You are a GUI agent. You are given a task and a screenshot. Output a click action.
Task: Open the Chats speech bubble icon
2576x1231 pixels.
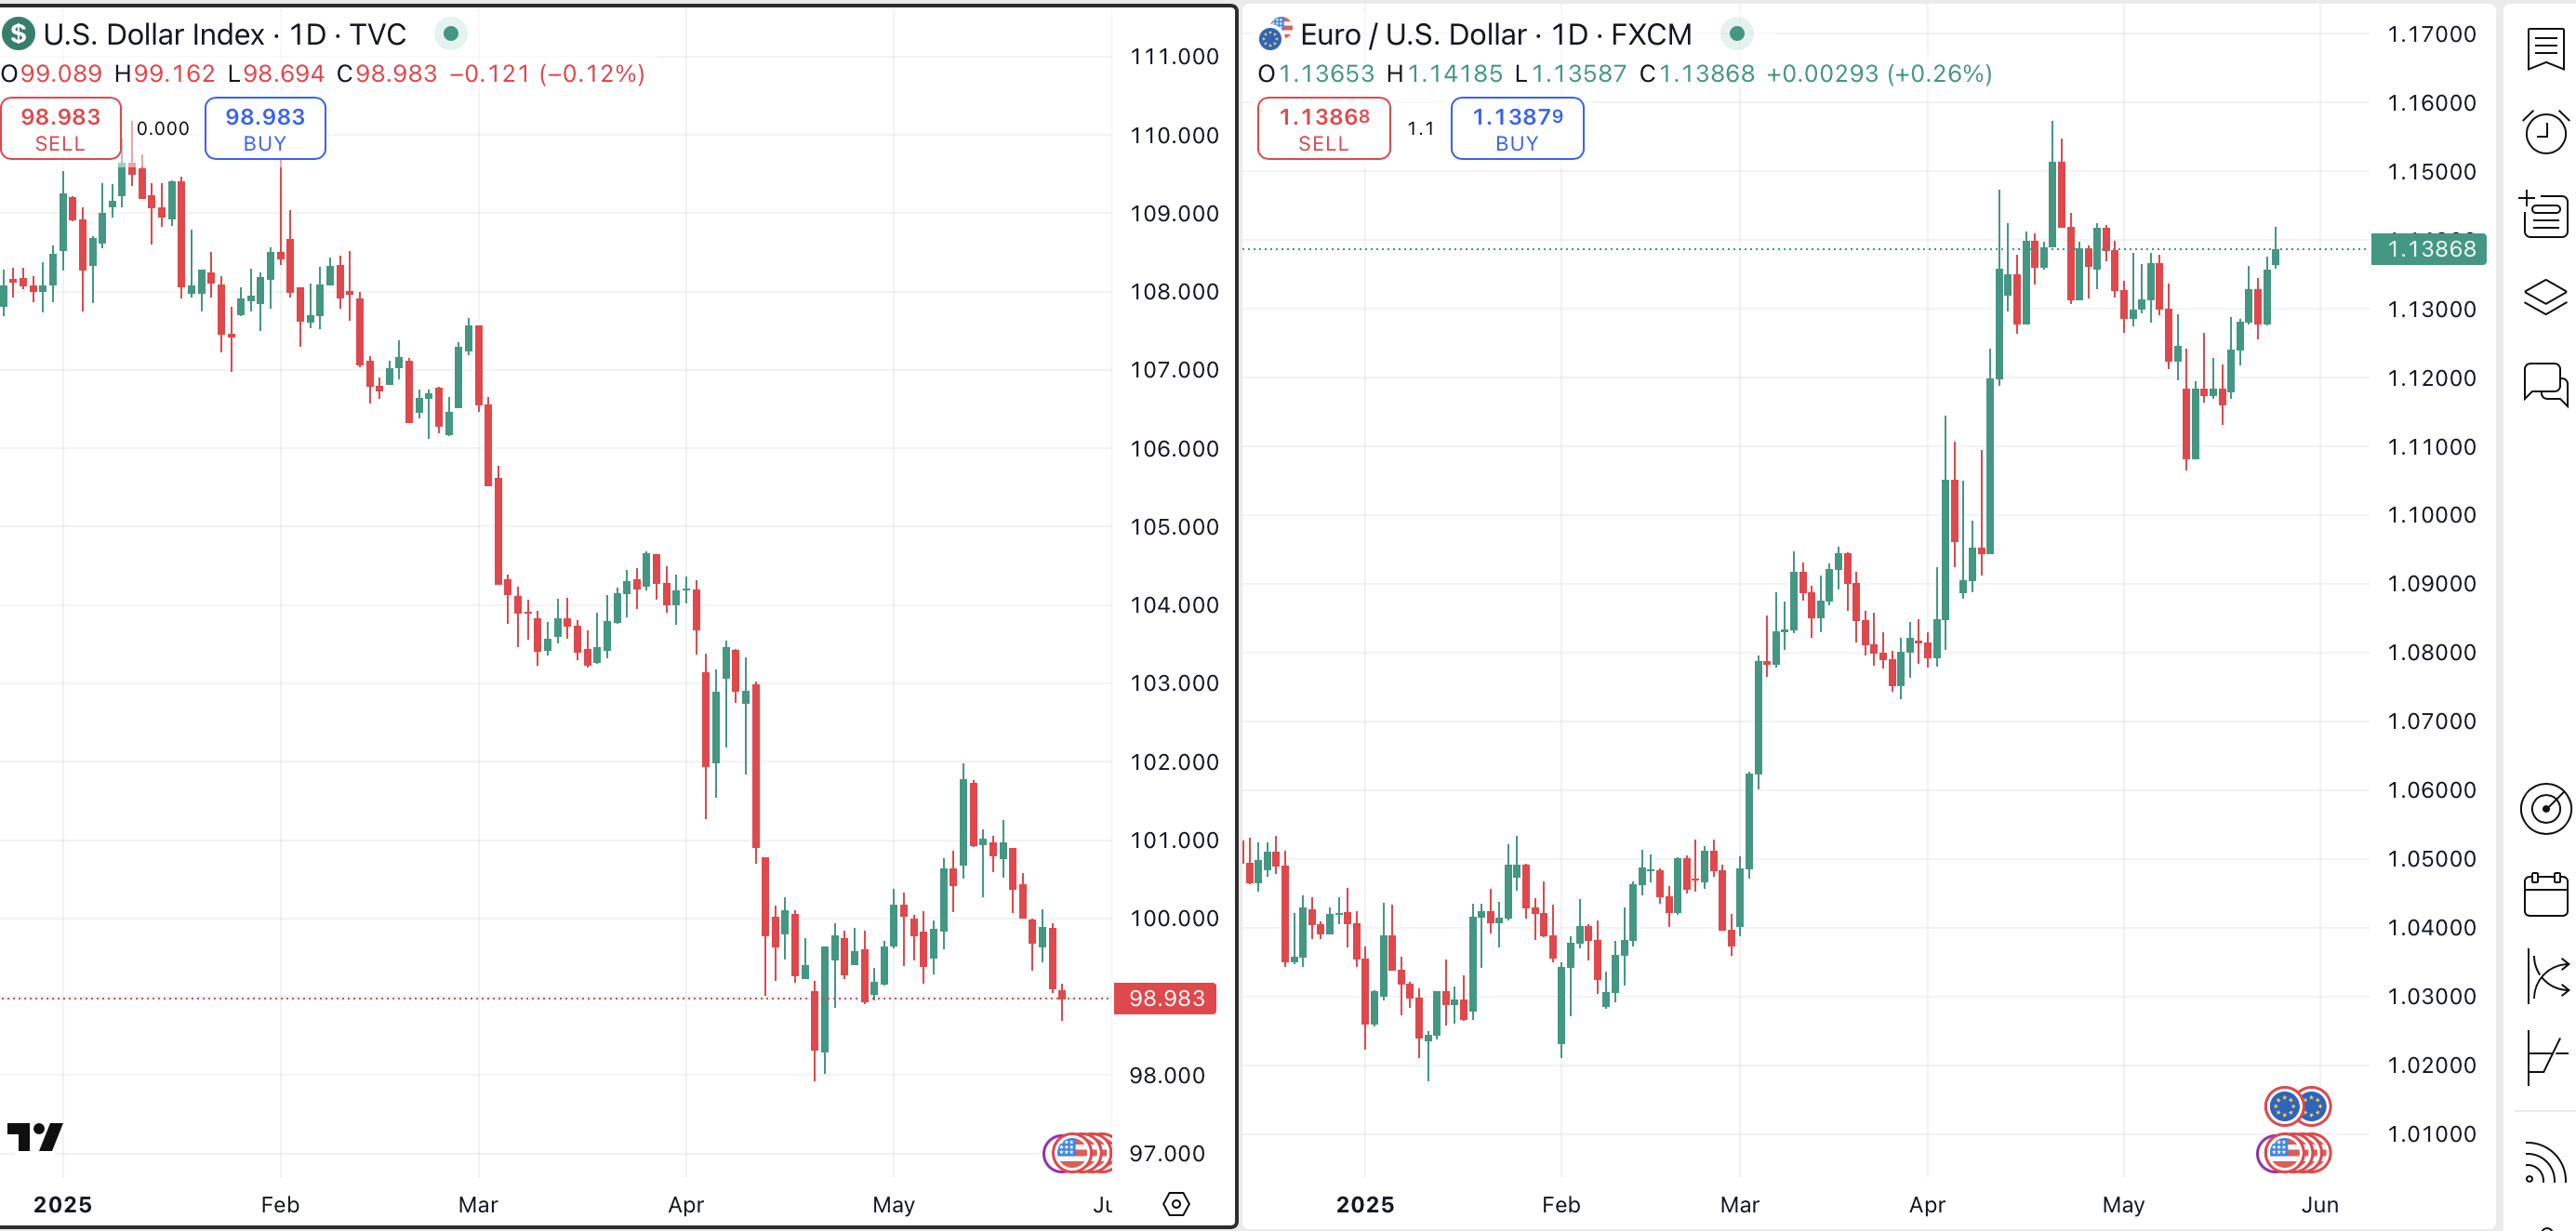2545,383
